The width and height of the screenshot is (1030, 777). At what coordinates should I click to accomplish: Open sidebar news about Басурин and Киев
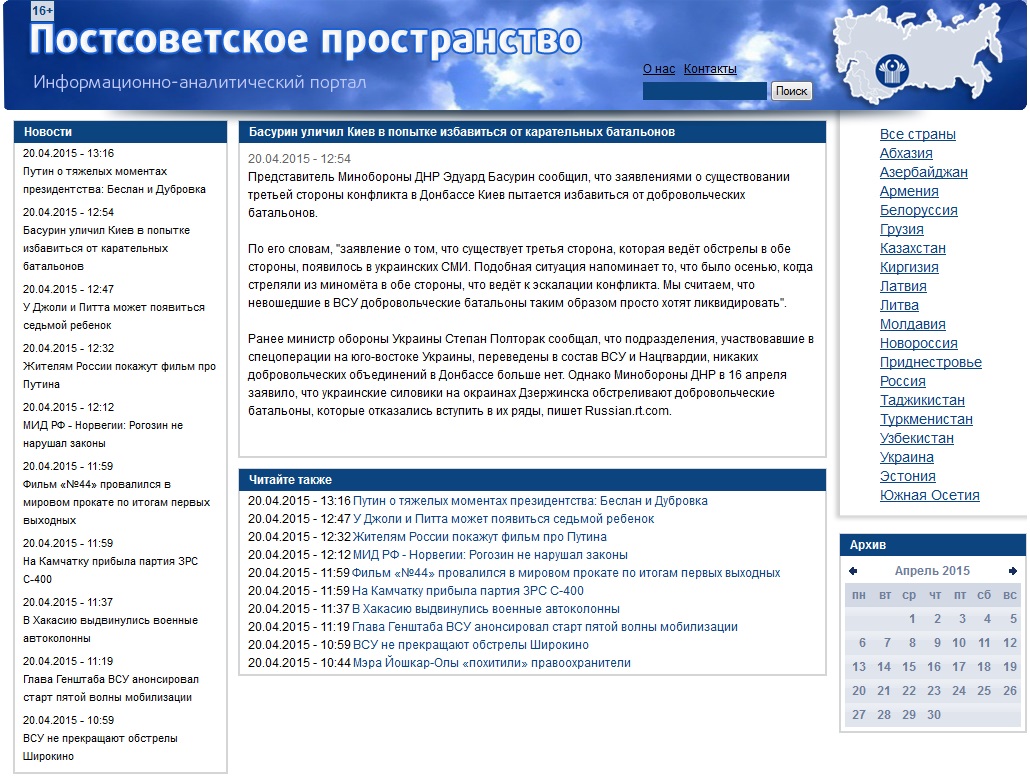click(x=106, y=248)
